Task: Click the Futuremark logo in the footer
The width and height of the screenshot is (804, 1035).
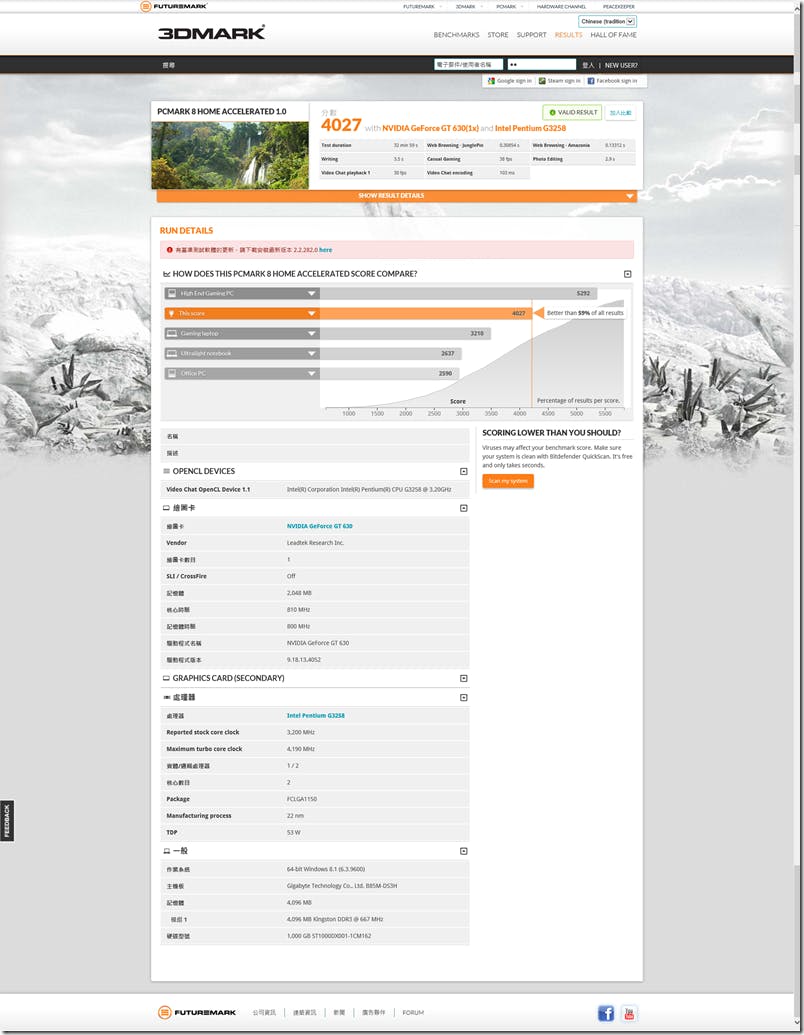Action: 197,1012
